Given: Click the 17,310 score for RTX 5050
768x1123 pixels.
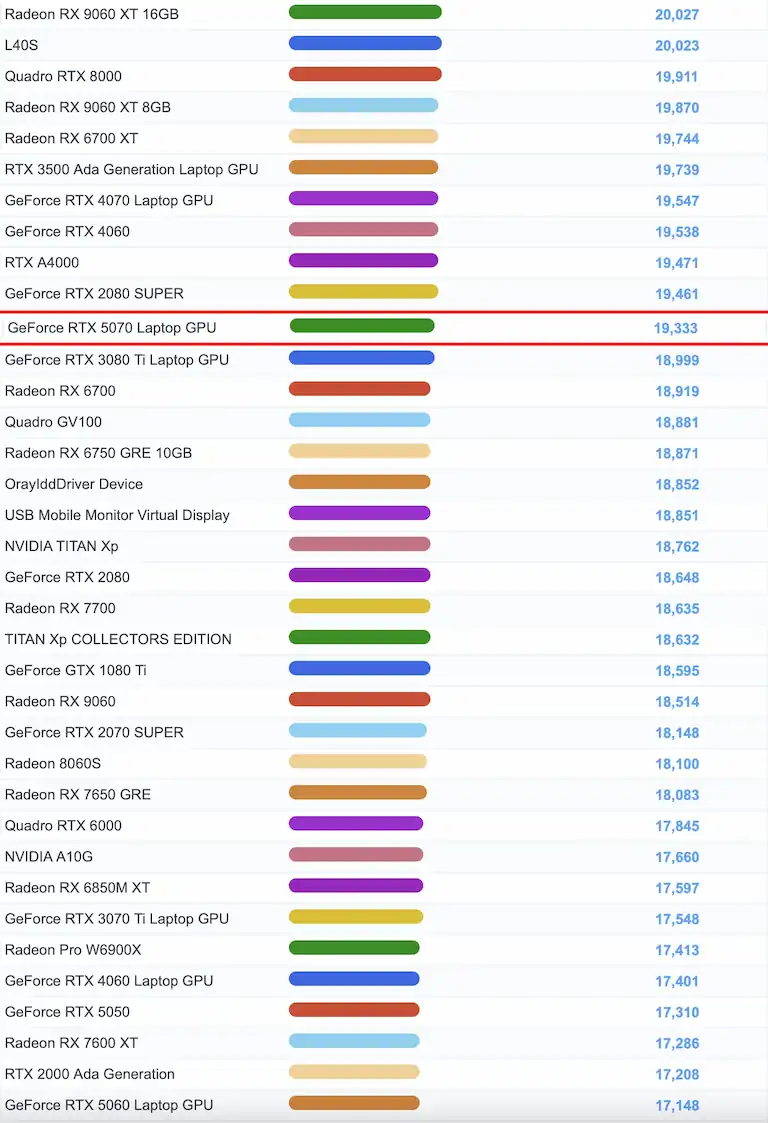Looking at the screenshot, I should (677, 1013).
